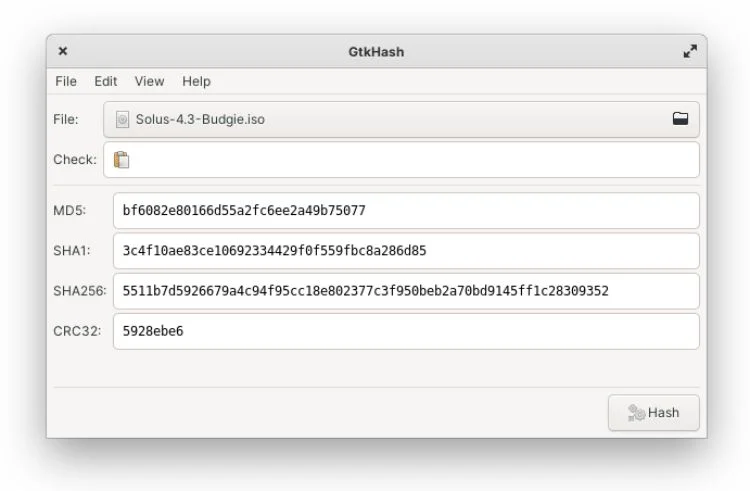Viewport: 750px width, 491px height.
Task: Click the SHA256 label
Action: tap(80, 291)
